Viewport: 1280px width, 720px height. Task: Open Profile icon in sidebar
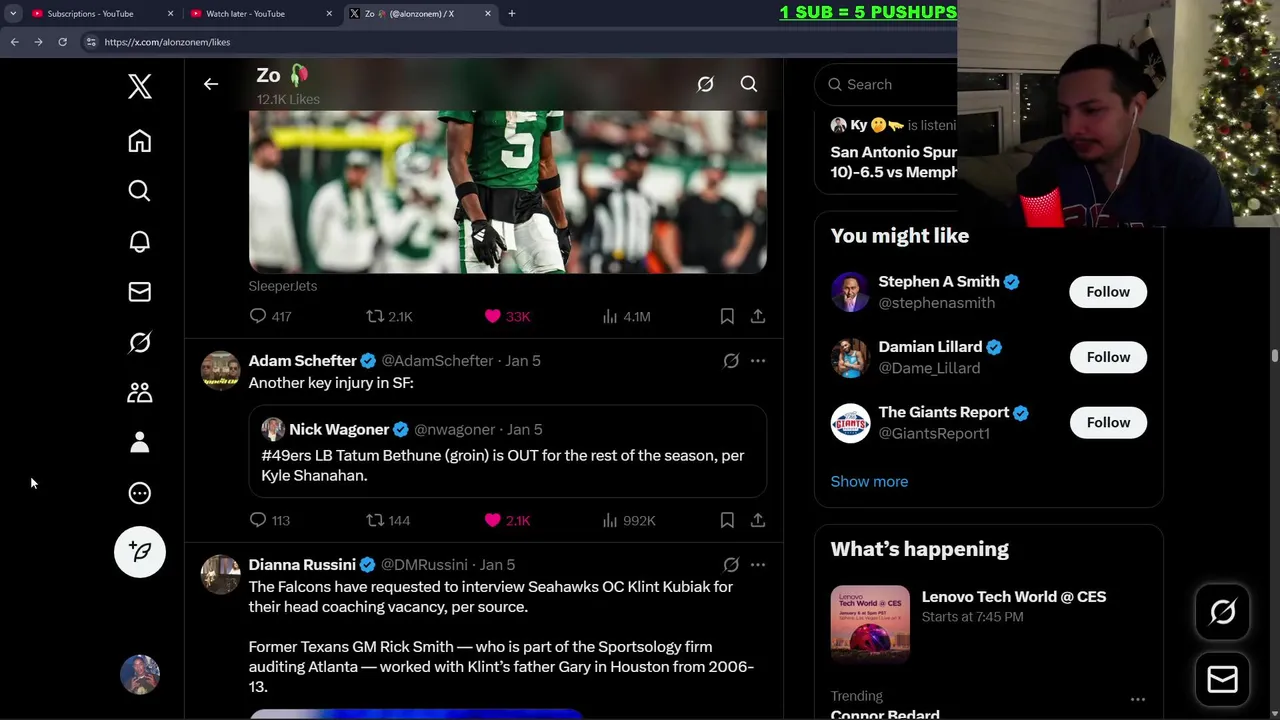point(140,443)
